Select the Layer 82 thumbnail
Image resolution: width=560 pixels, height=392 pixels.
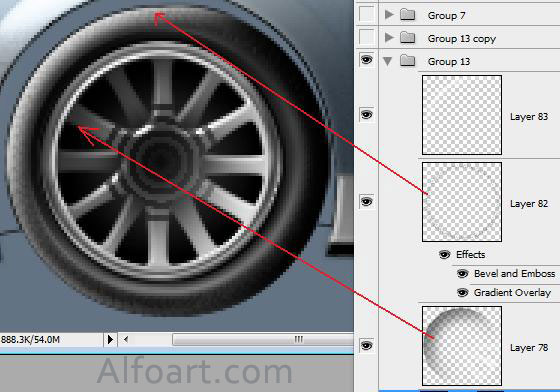pyautogui.click(x=462, y=202)
